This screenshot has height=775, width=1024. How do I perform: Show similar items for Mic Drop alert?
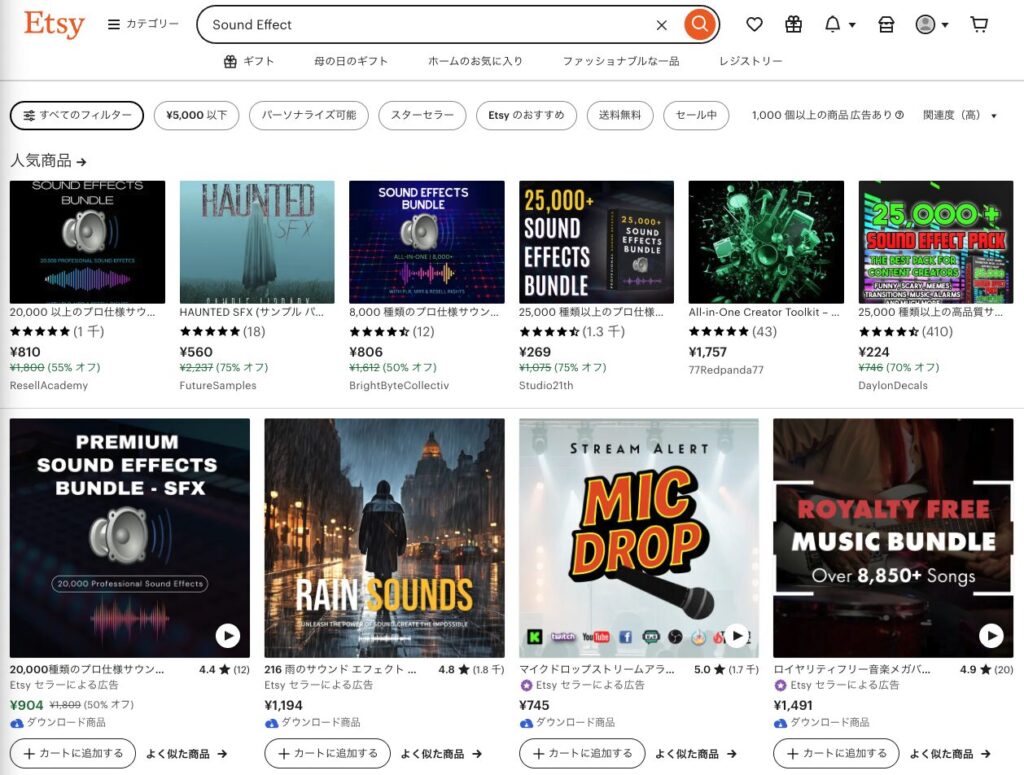[696, 753]
